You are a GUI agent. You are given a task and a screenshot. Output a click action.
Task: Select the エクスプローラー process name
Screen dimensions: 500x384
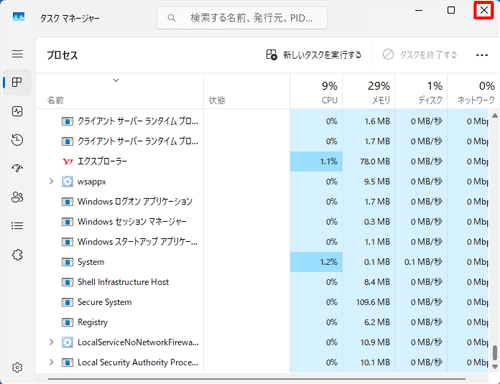[102, 162]
